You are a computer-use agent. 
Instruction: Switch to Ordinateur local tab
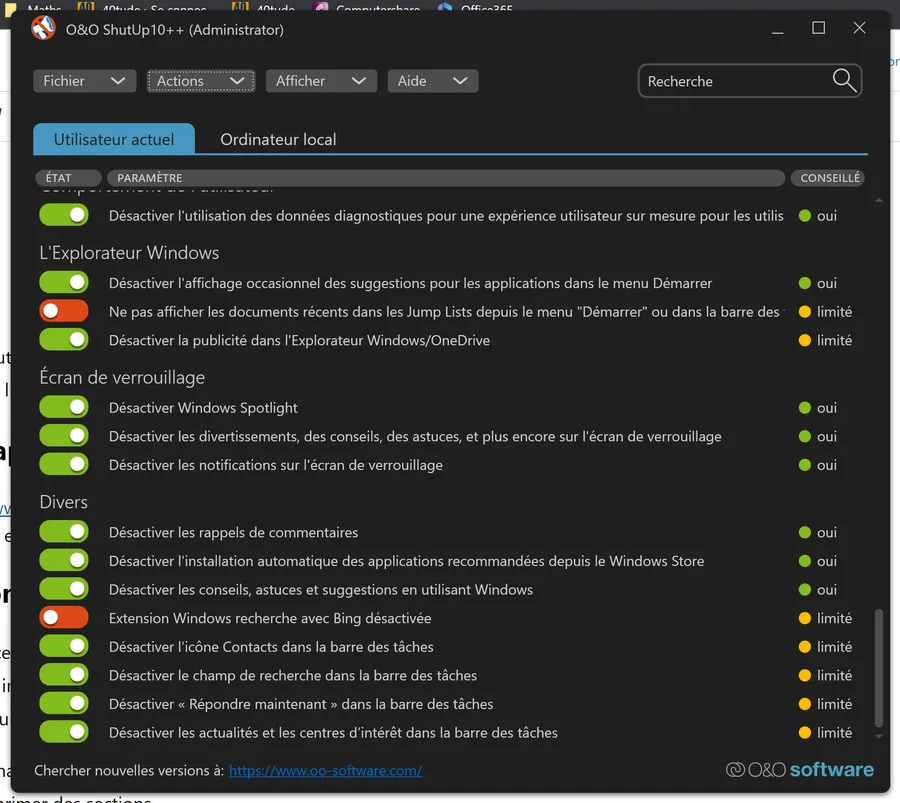coord(278,139)
